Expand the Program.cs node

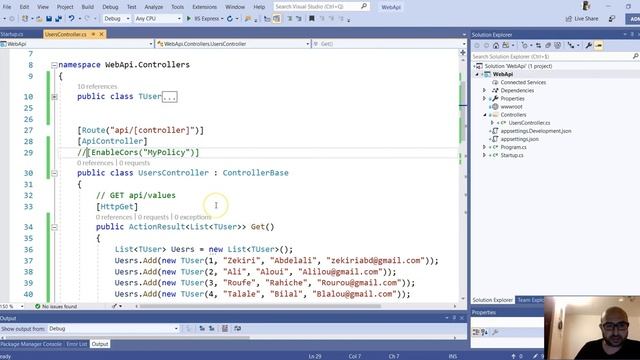(484, 147)
